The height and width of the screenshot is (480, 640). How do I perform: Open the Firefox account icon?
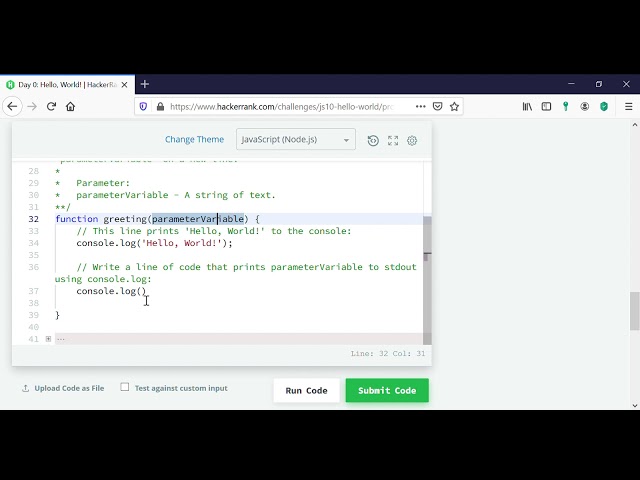585,107
